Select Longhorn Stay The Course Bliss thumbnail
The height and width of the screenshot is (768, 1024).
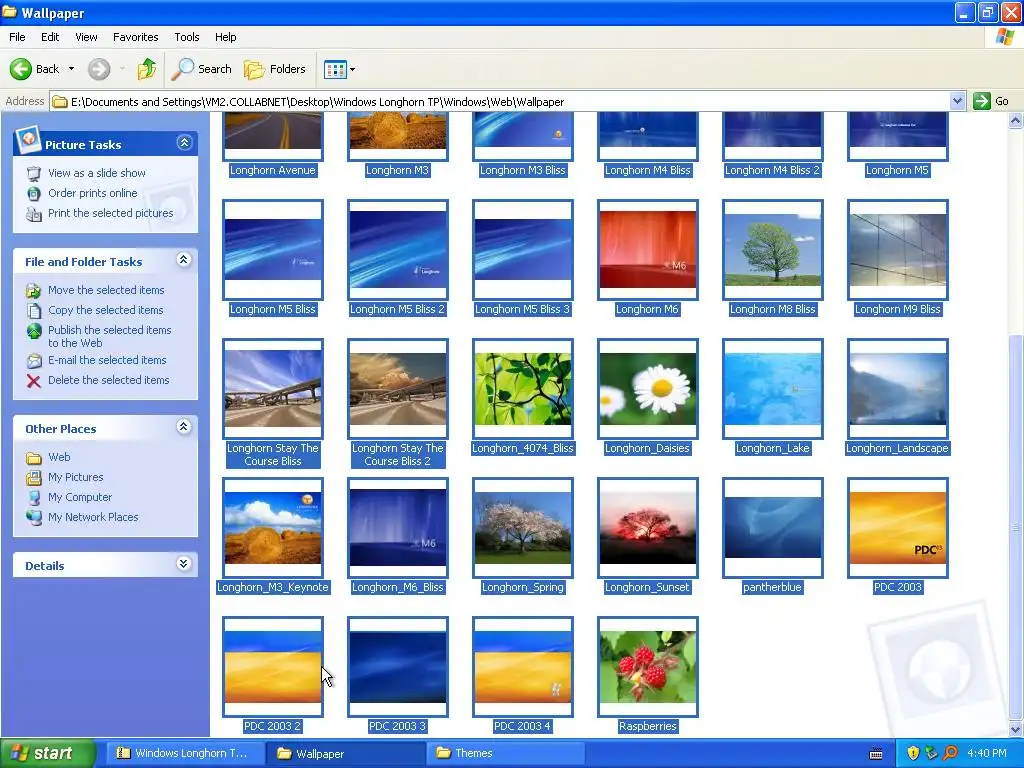[x=273, y=389]
